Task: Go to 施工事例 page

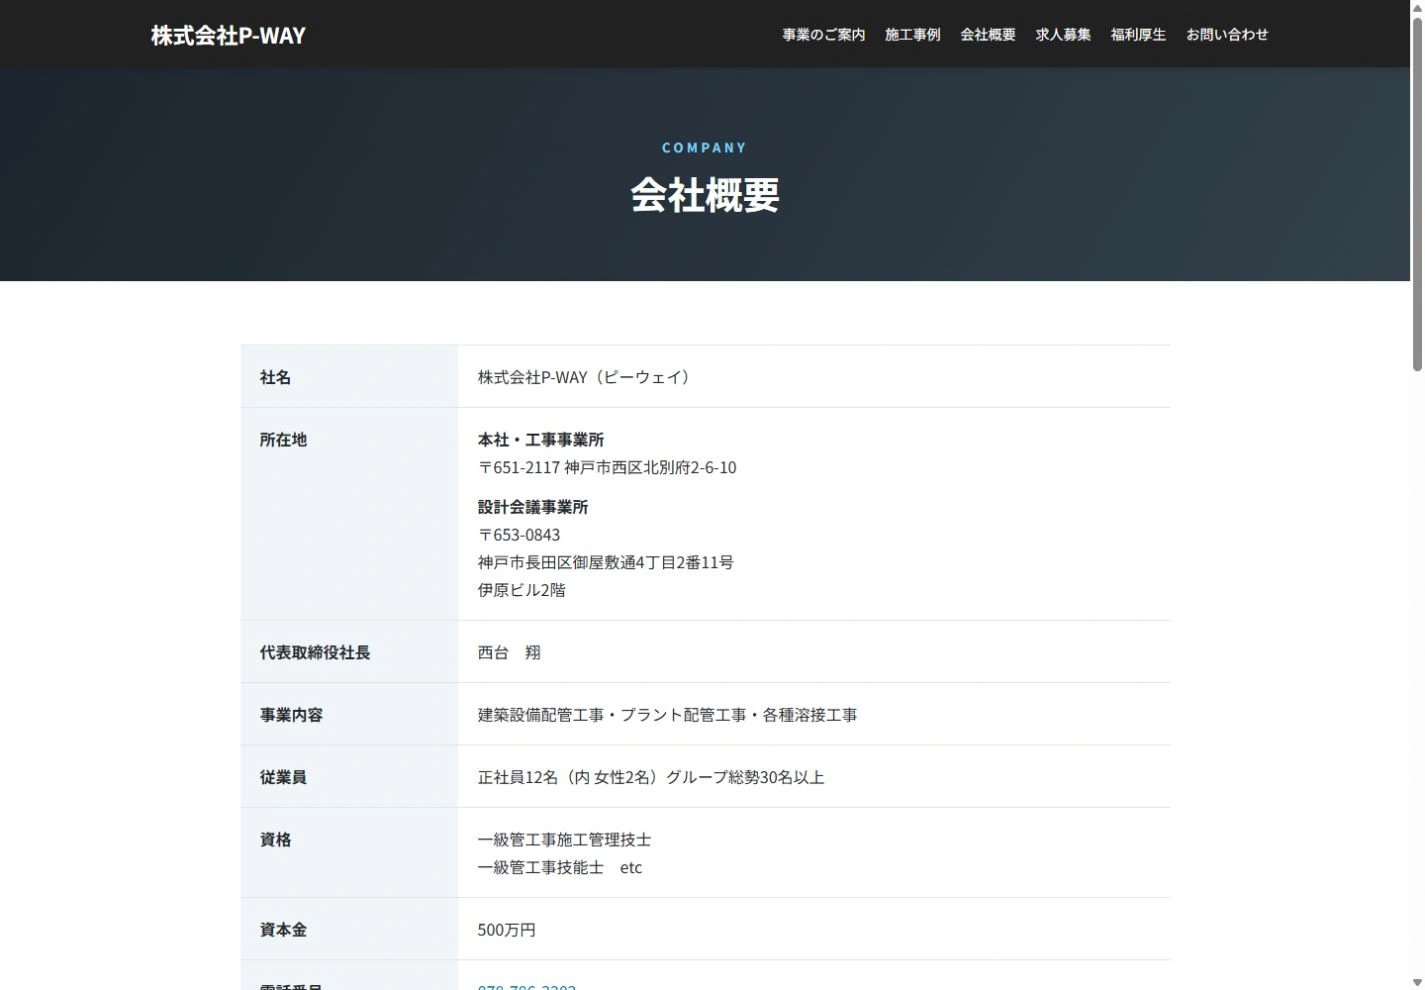Action: pyautogui.click(x=912, y=35)
